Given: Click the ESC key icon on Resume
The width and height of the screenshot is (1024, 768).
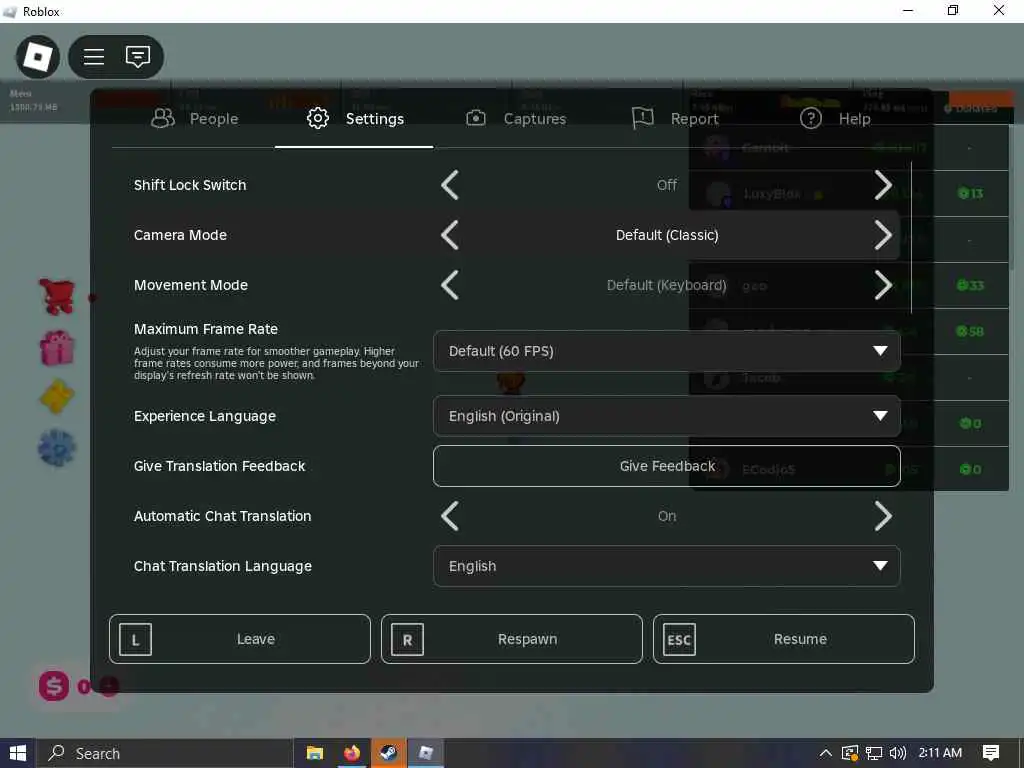Looking at the screenshot, I should [x=679, y=639].
